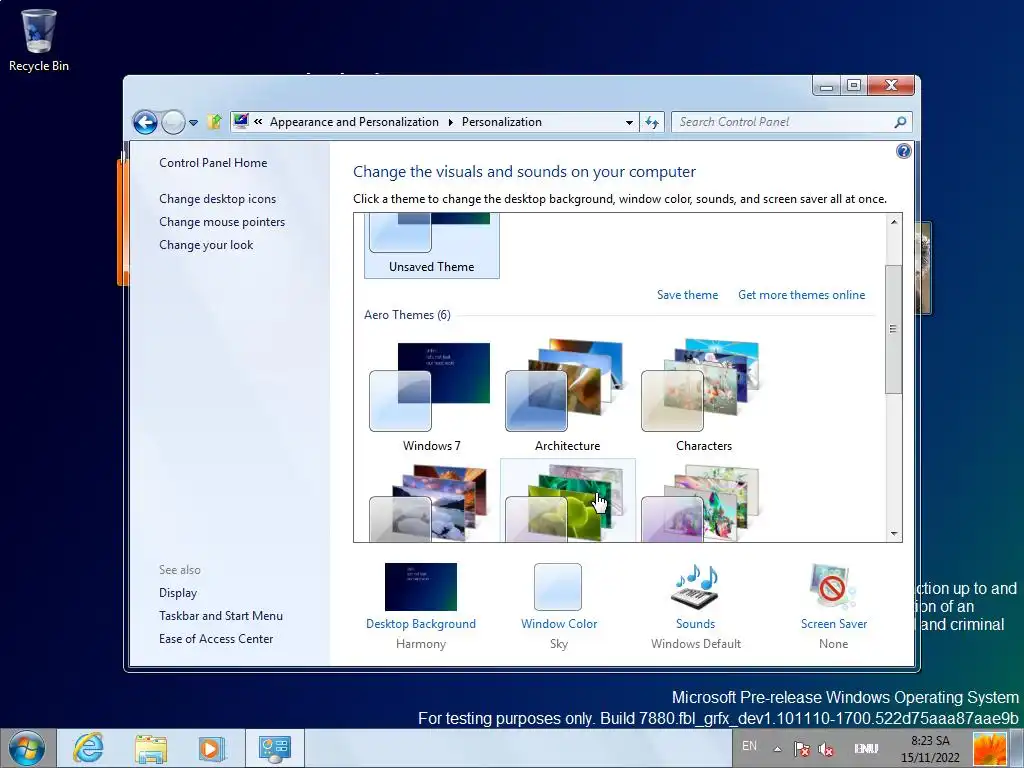Click the Control Panel taskbar button

pyautogui.click(x=274, y=748)
